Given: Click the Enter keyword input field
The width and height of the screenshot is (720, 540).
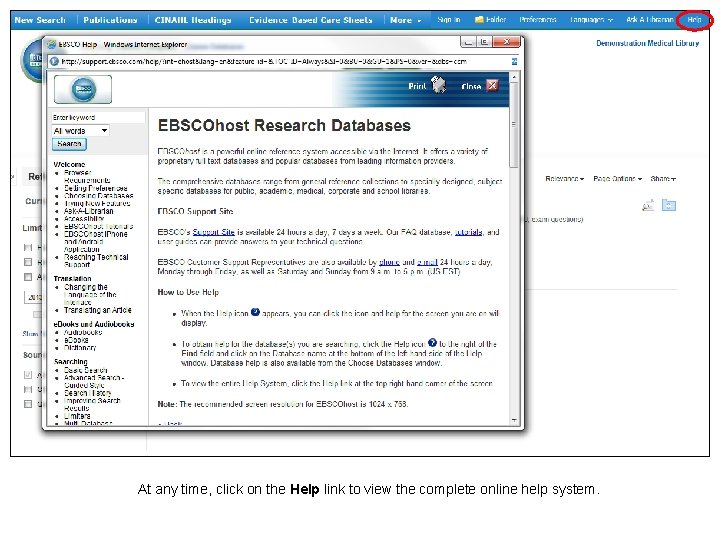Looking at the screenshot, I should click(98, 118).
